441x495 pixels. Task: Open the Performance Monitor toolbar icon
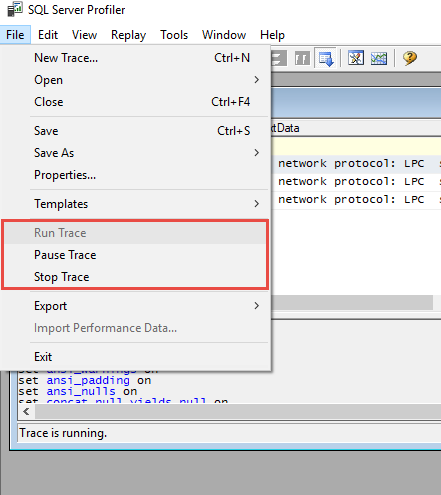point(379,59)
